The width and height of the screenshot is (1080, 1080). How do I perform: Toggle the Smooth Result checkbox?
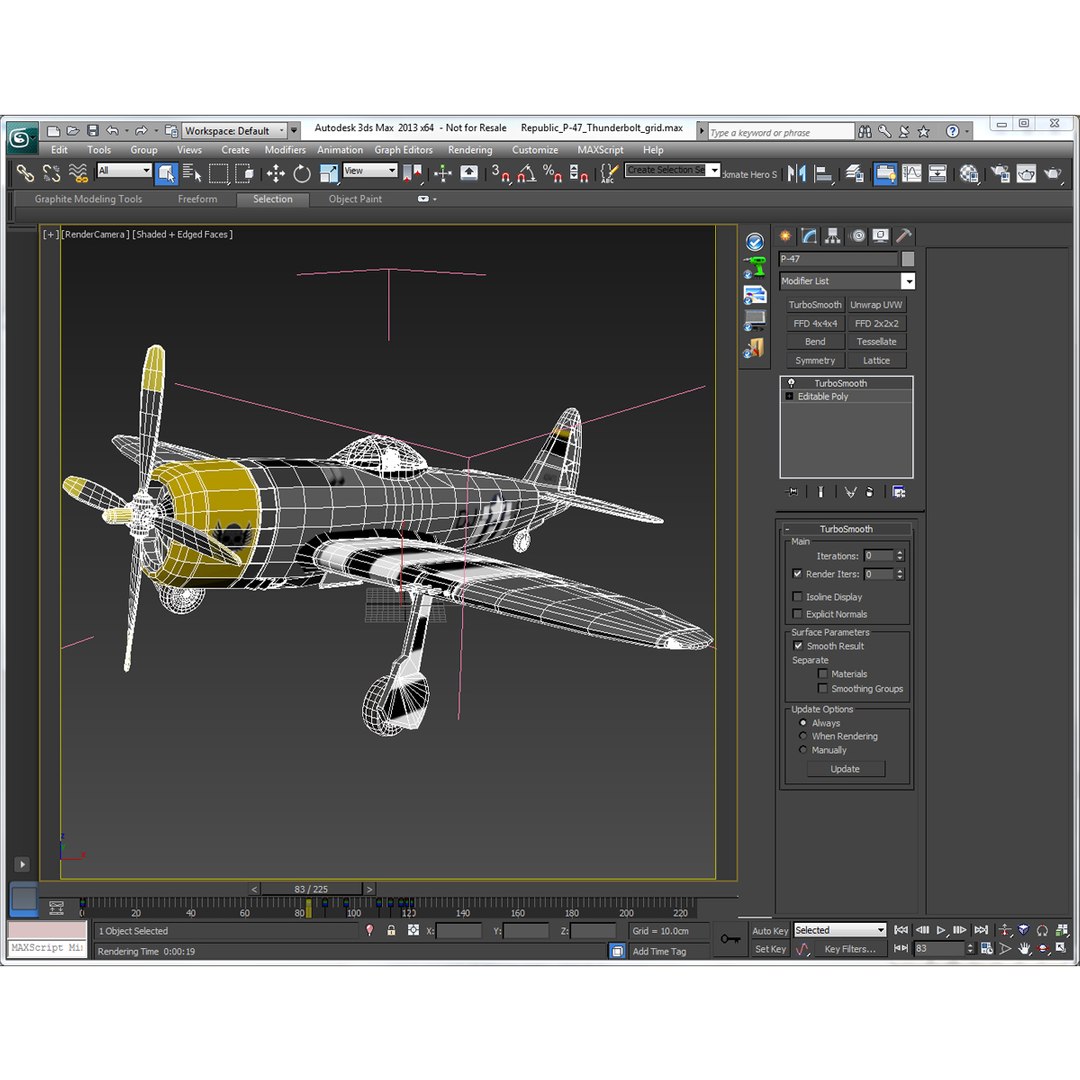point(798,646)
